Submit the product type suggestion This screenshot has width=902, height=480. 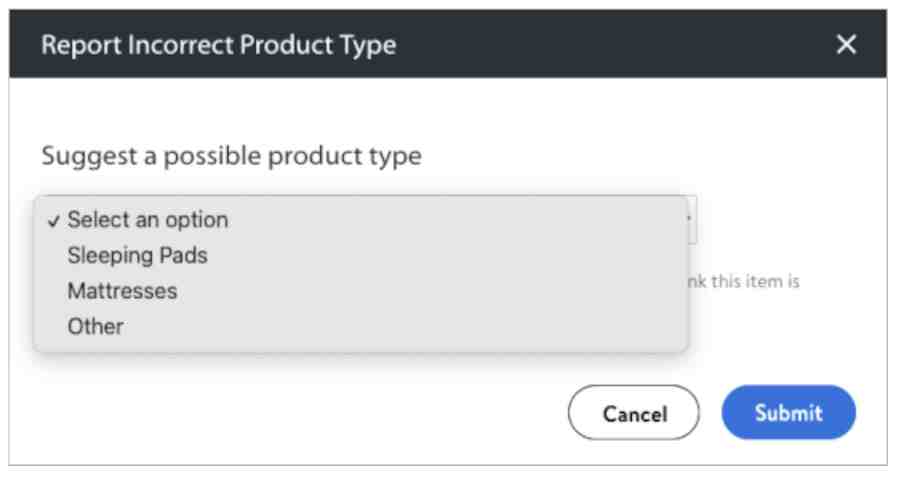pyautogui.click(x=788, y=412)
